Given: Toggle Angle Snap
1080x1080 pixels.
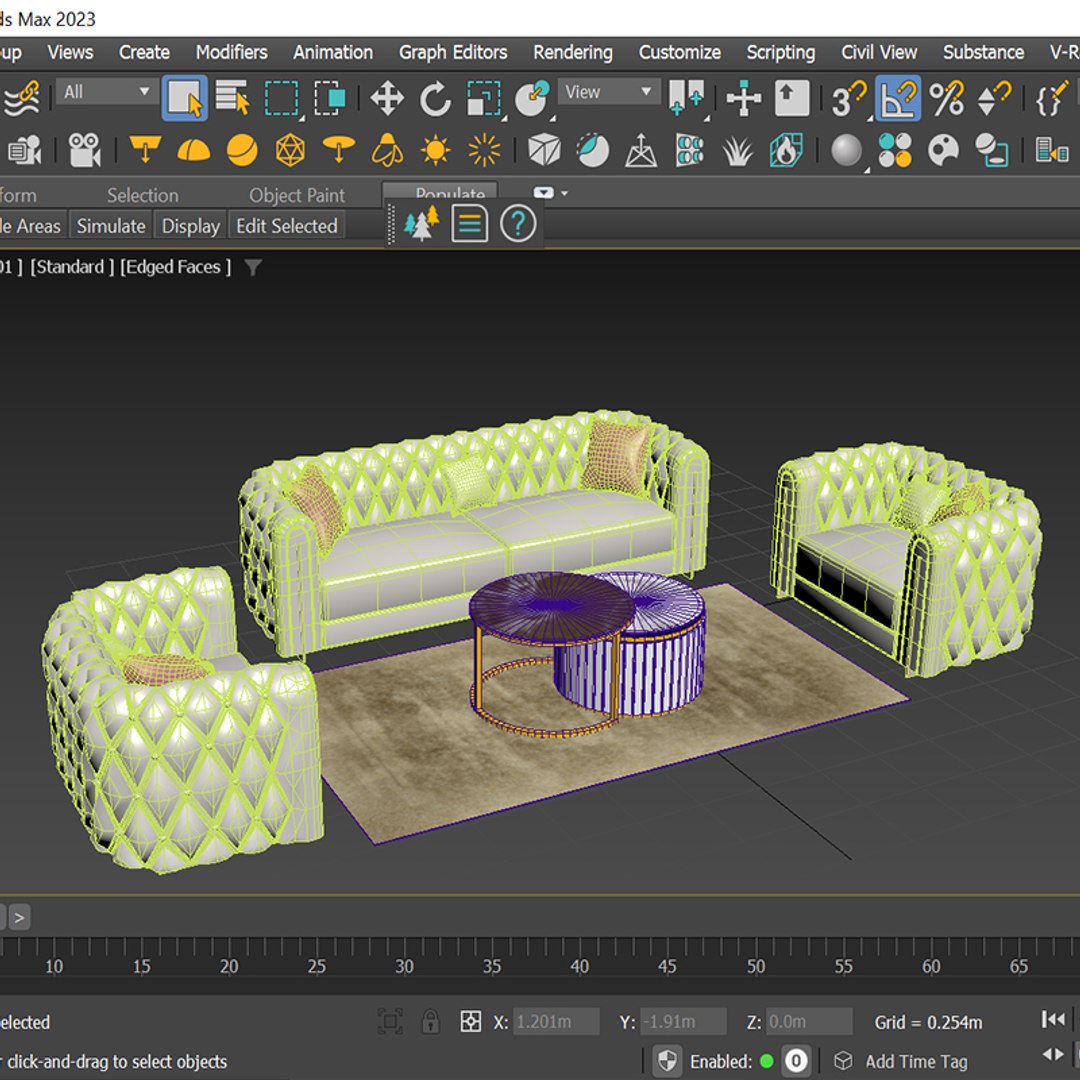Looking at the screenshot, I should pyautogui.click(x=897, y=98).
